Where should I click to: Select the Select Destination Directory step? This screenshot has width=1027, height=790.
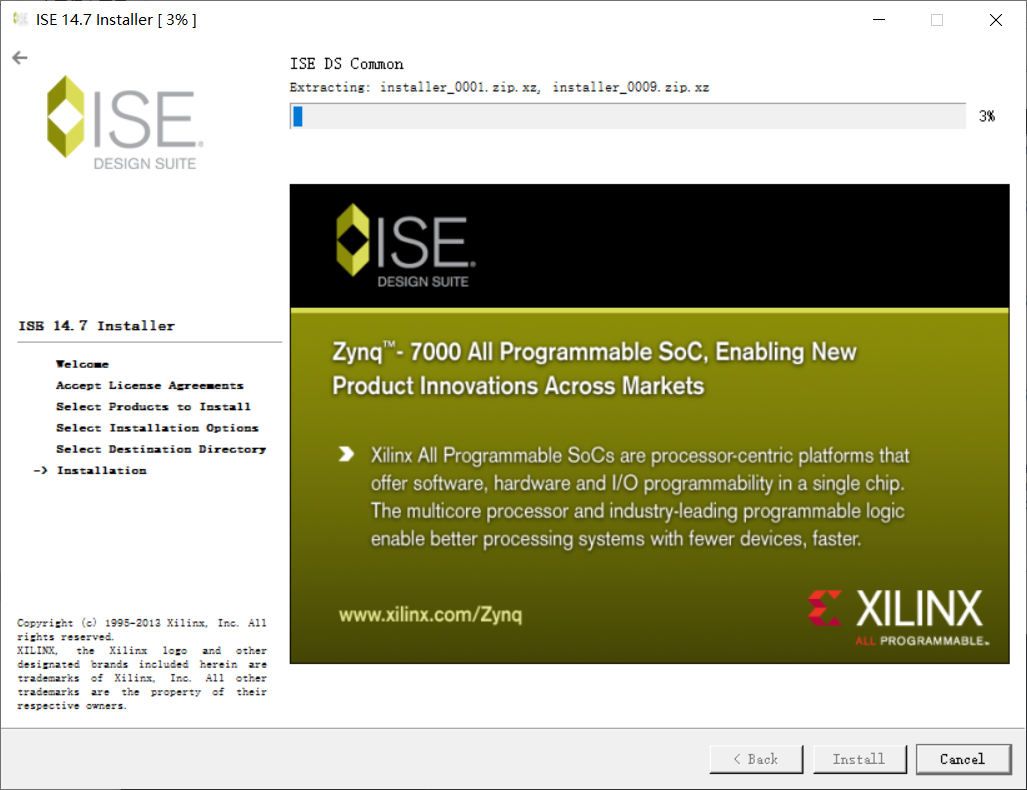161,449
